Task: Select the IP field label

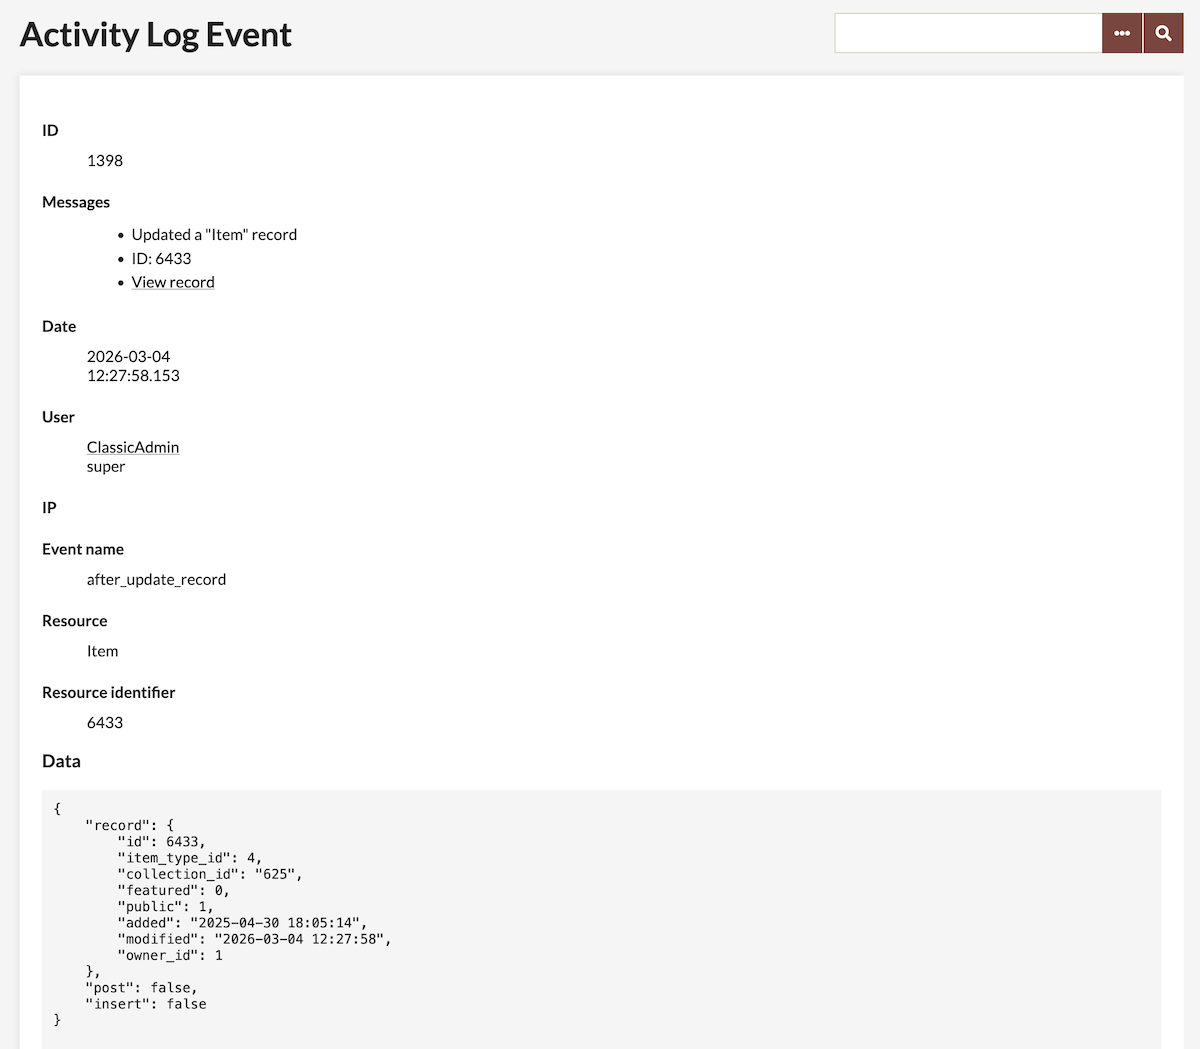Action: point(49,508)
